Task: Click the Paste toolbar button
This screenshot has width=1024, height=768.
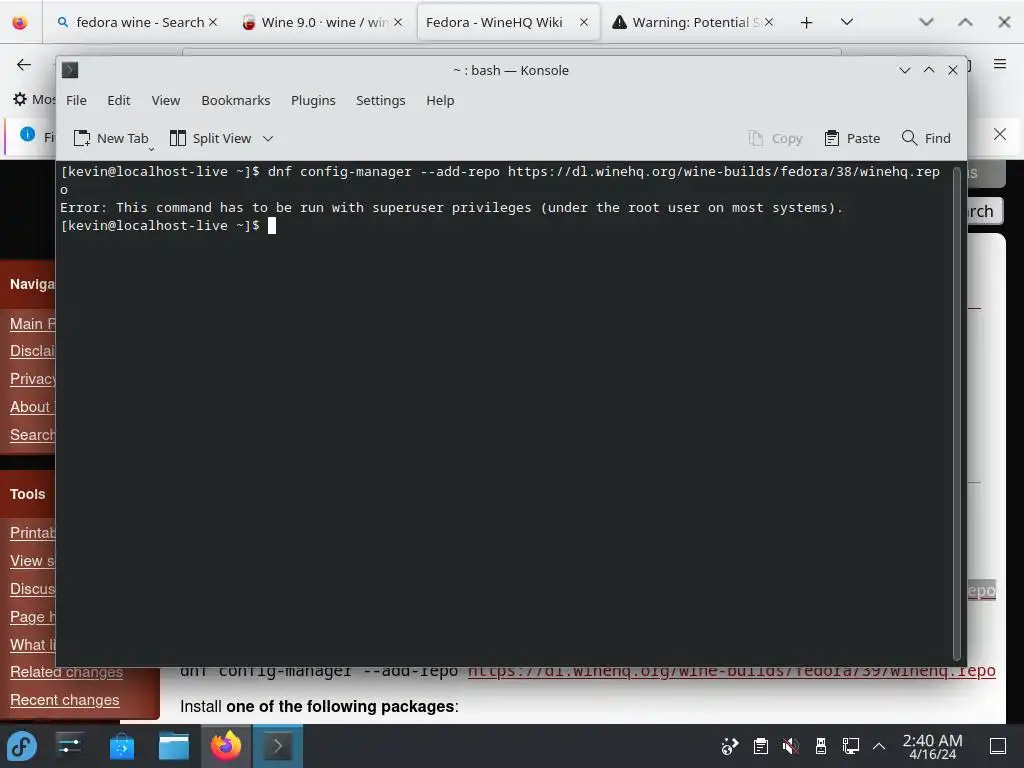Action: [x=852, y=138]
